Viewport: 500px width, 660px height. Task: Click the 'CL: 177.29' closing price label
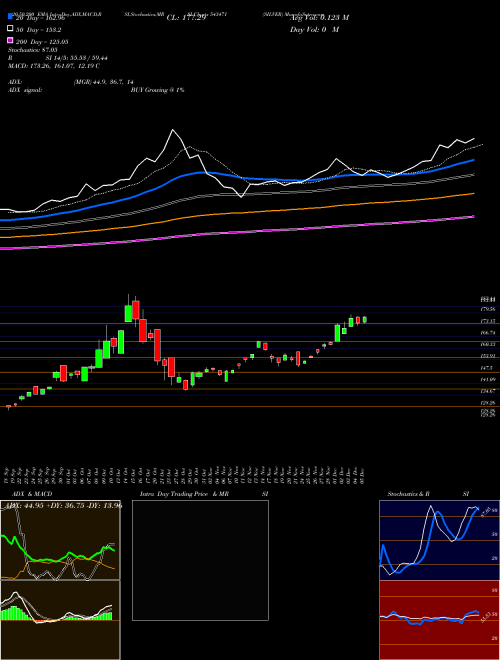186,18
